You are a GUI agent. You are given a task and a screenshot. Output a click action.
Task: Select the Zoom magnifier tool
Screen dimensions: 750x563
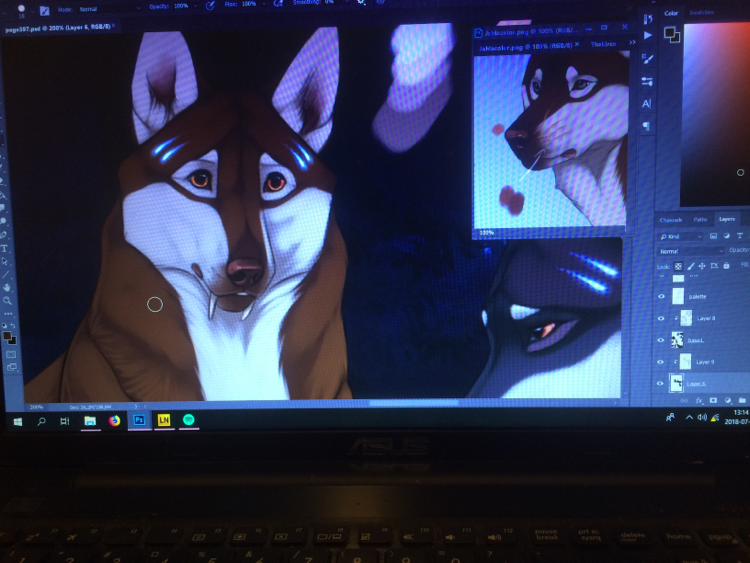click(x=7, y=300)
